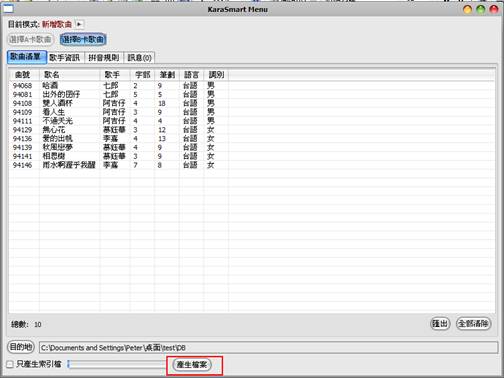Click the progress bar beside 只產生索引檔

tap(117, 364)
